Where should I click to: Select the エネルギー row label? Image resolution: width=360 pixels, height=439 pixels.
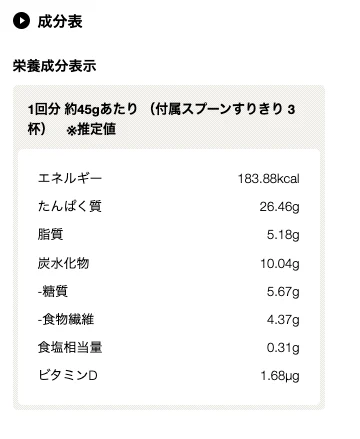tap(70, 178)
